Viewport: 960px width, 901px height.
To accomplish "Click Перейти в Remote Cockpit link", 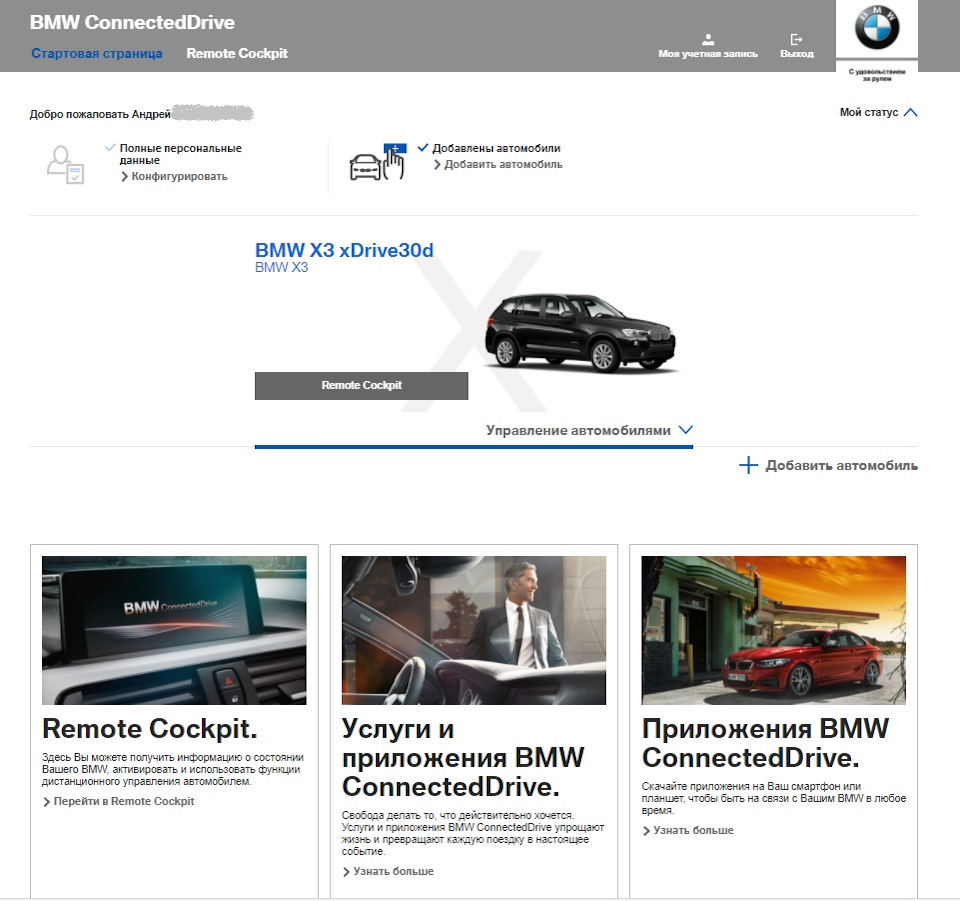I will tap(124, 801).
